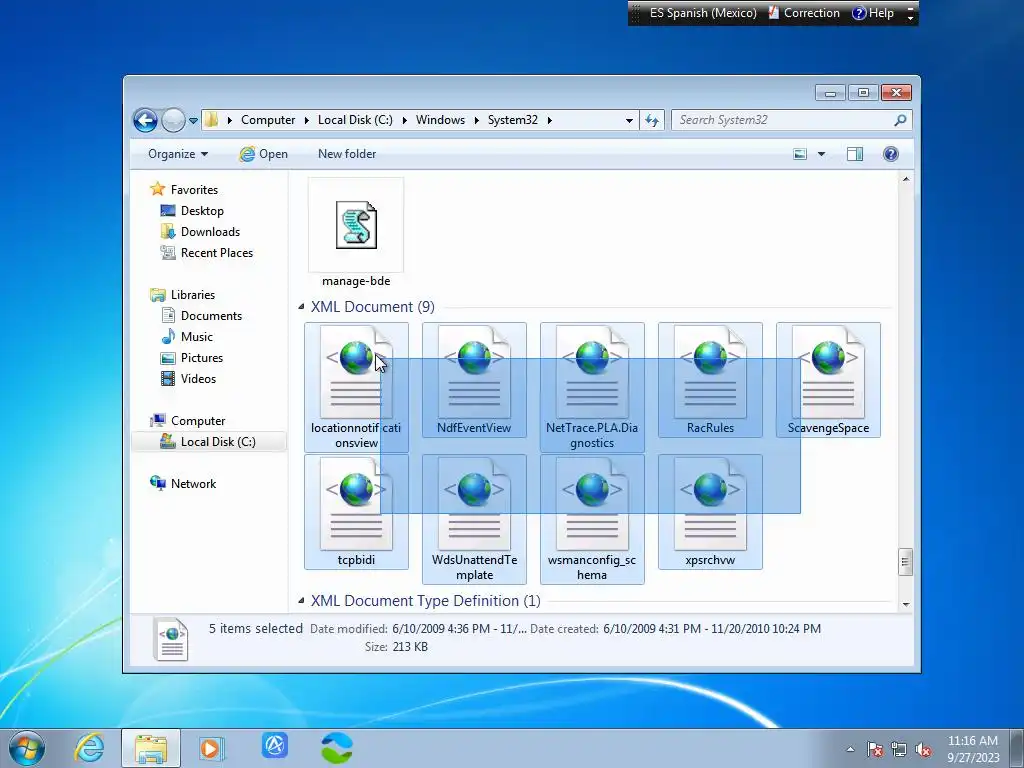This screenshot has width=1024, height=768.
Task: Select System32 breadcrumb segment
Action: point(513,120)
